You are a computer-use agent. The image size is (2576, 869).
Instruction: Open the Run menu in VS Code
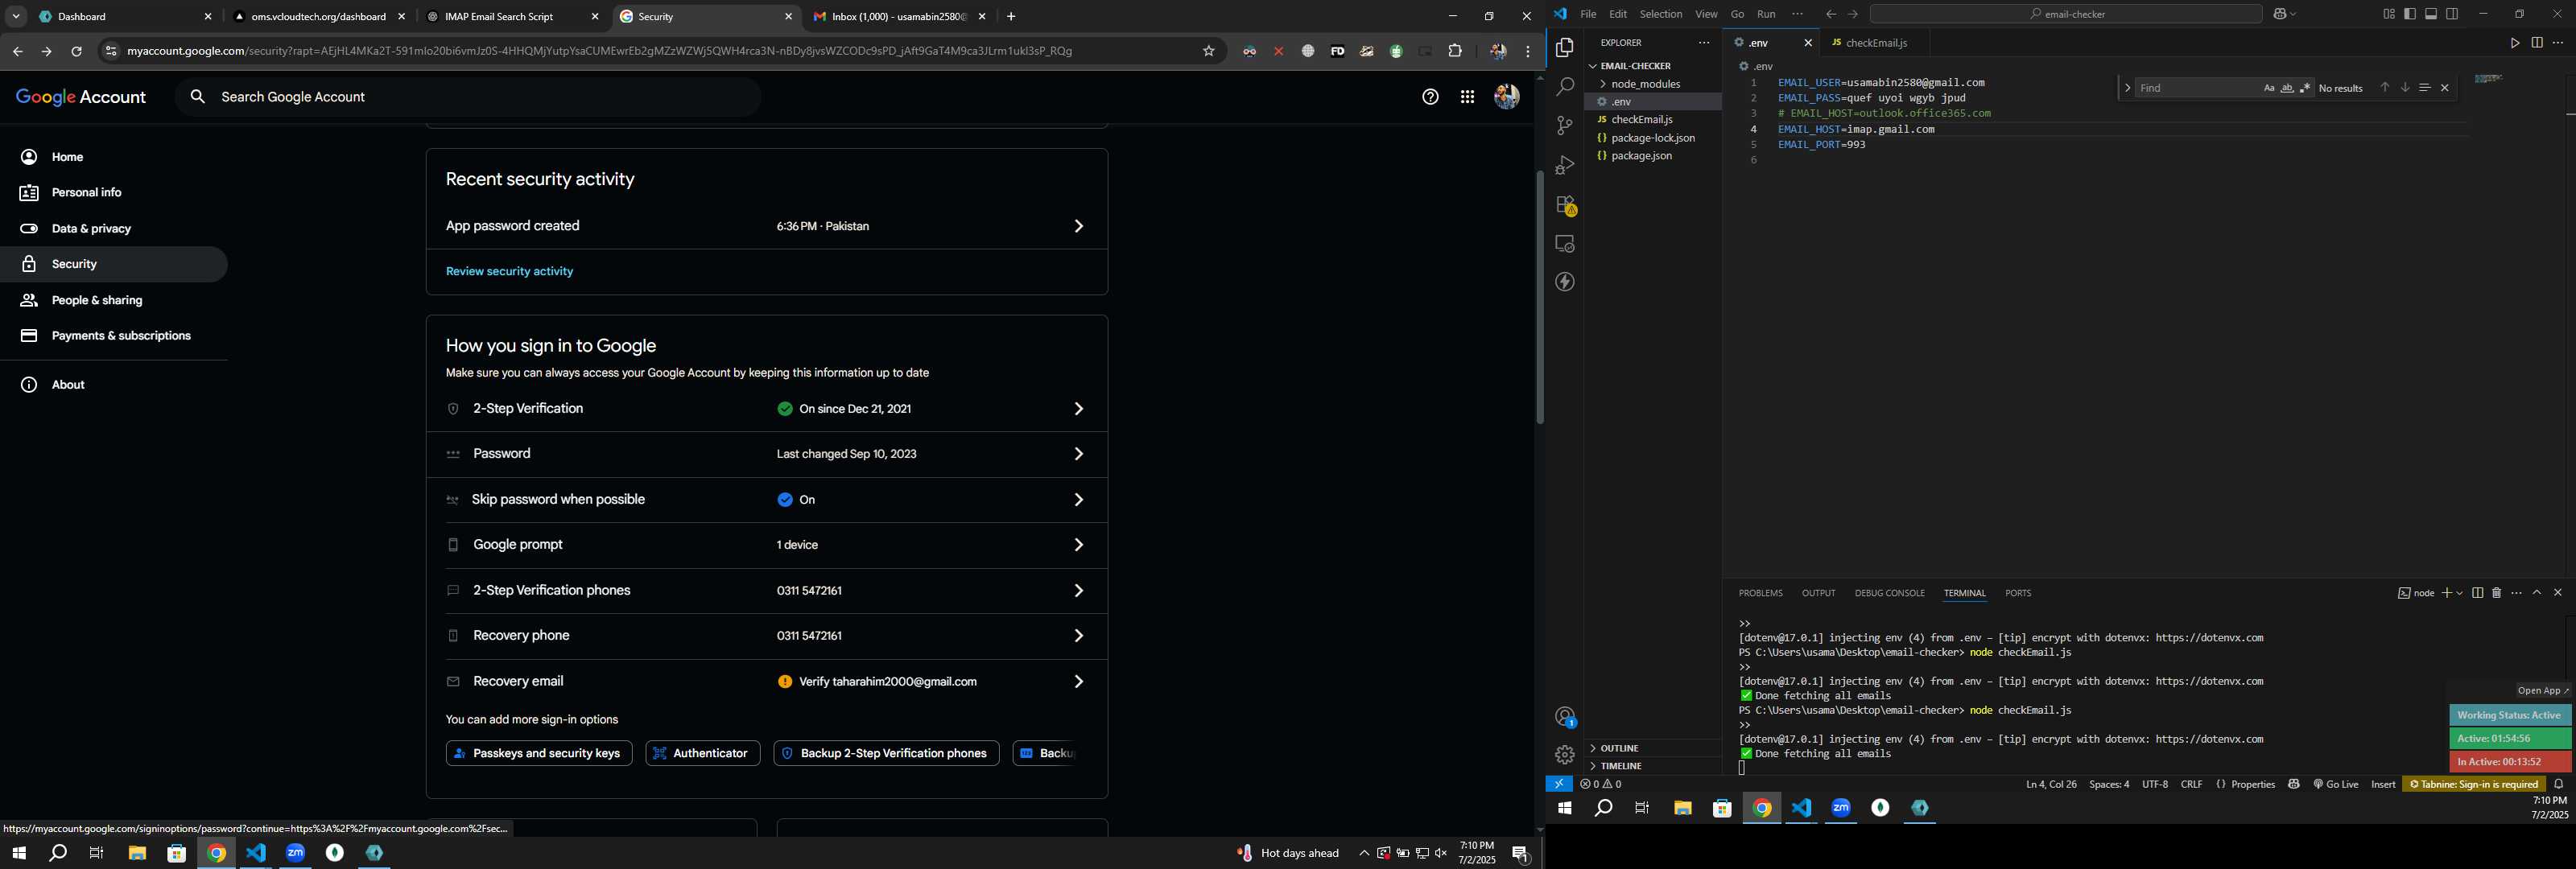coord(1766,14)
